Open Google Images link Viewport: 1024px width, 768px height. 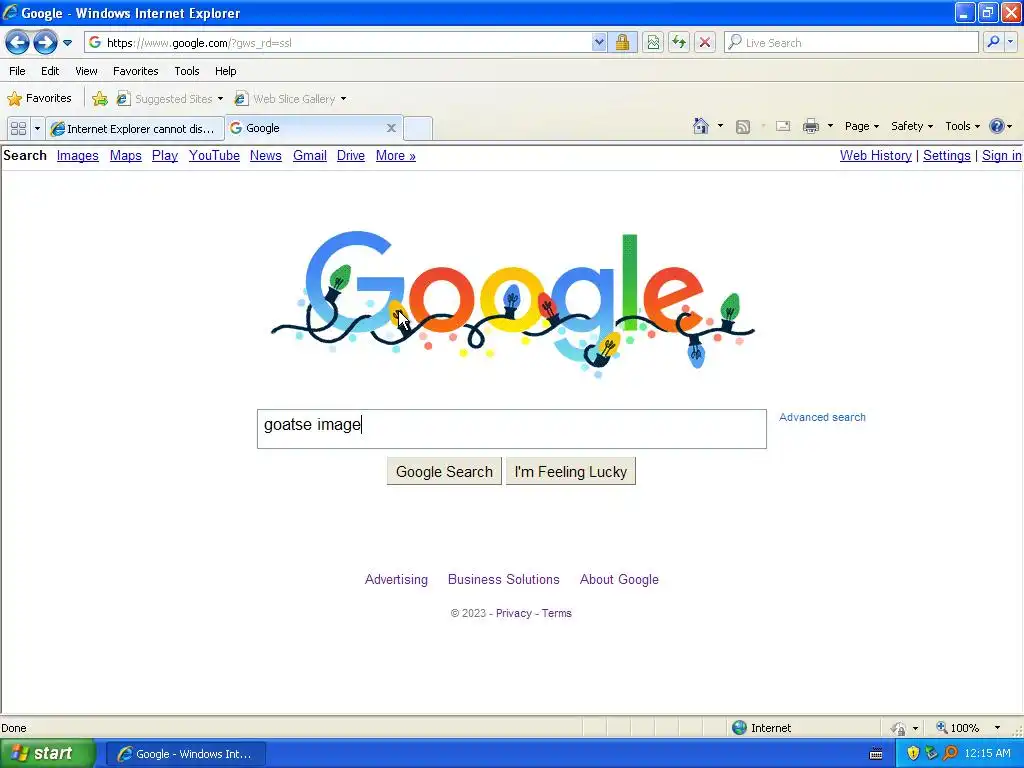click(78, 156)
